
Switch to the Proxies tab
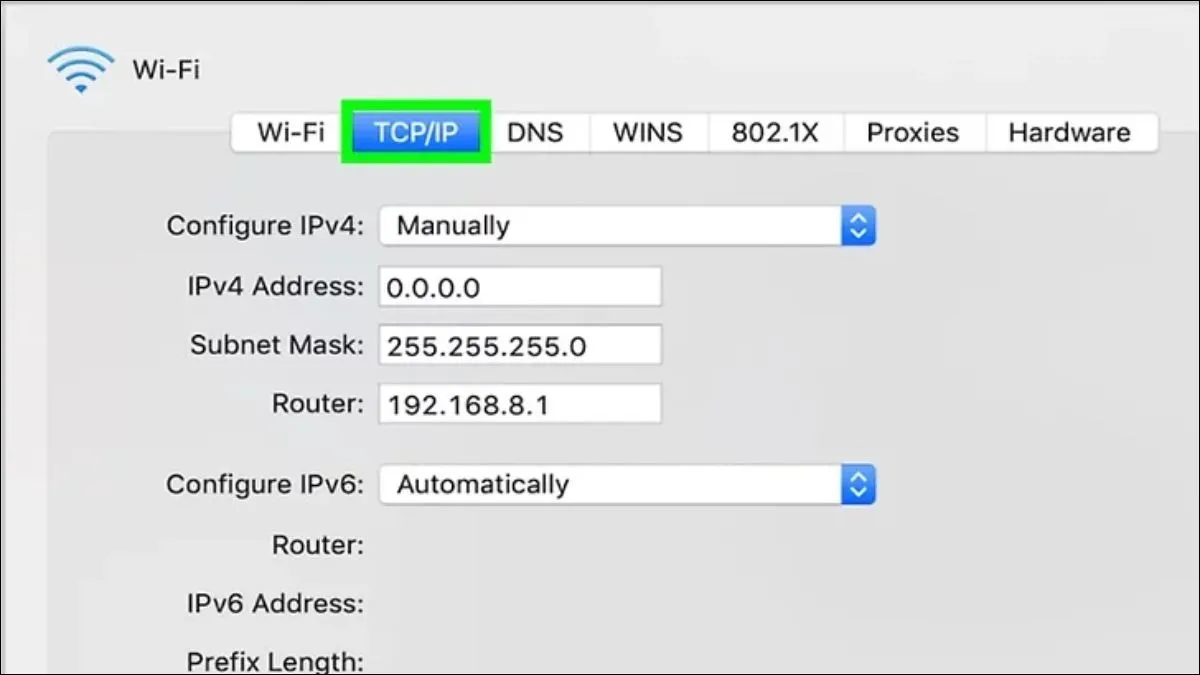912,132
